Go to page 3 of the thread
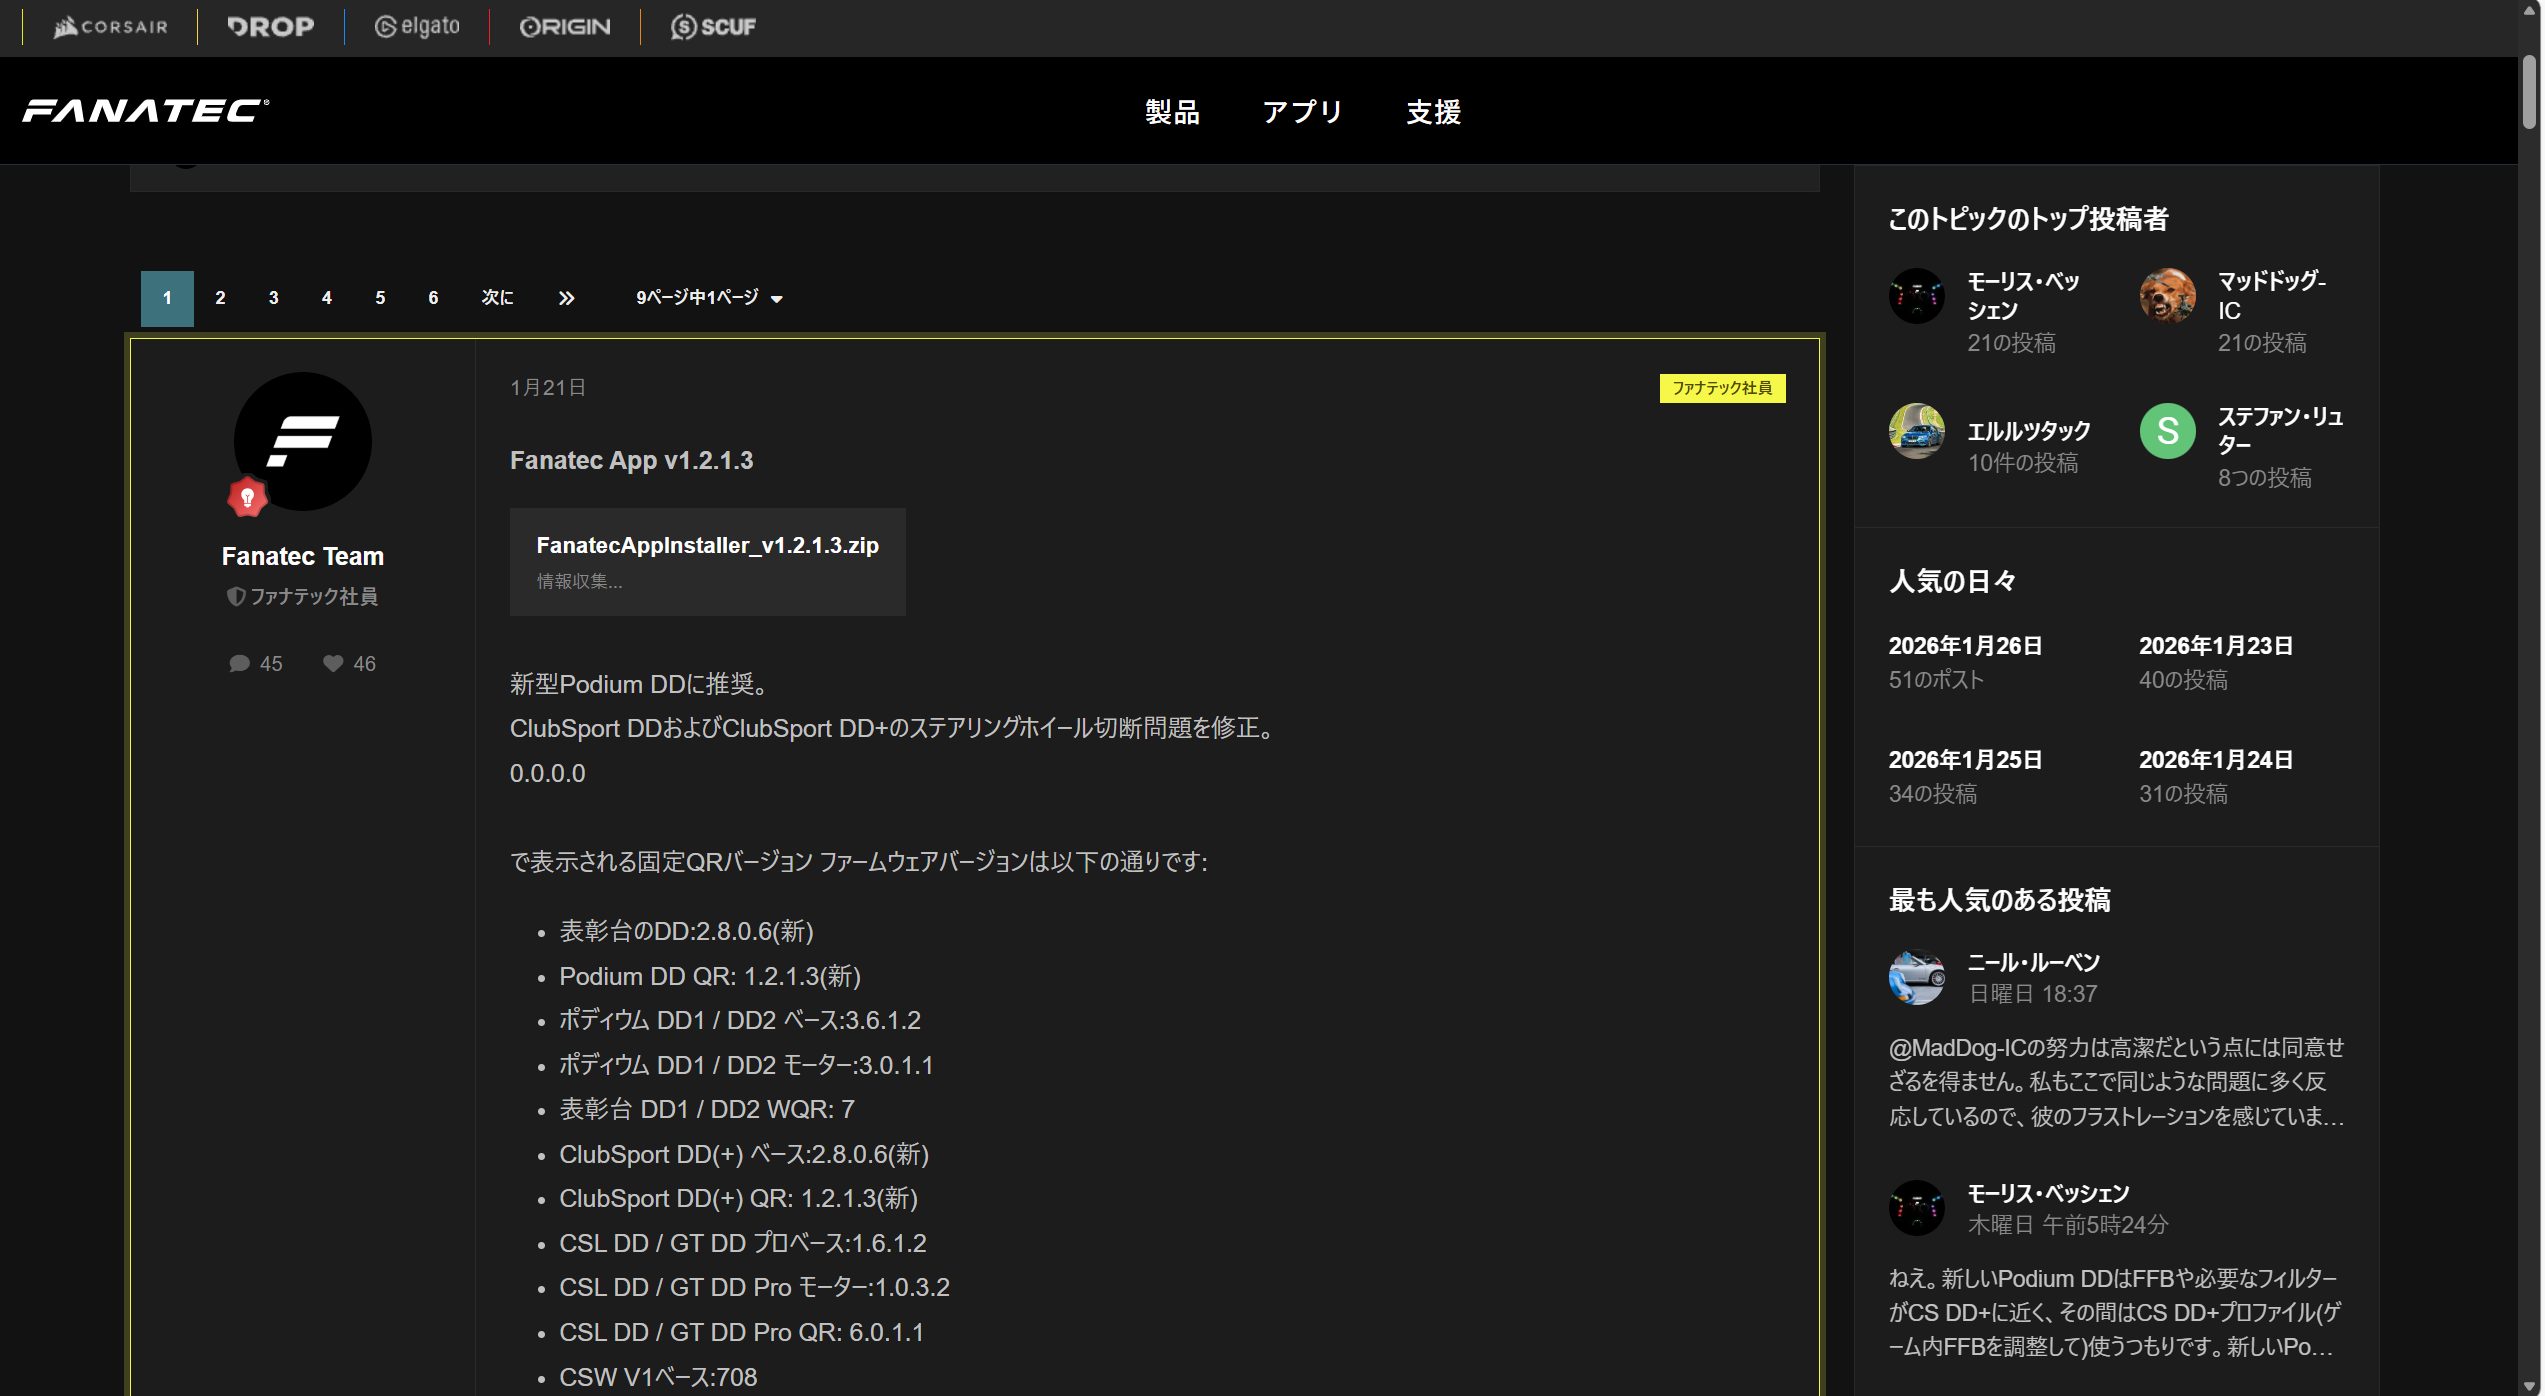Image resolution: width=2545 pixels, height=1396 pixels. coord(273,298)
